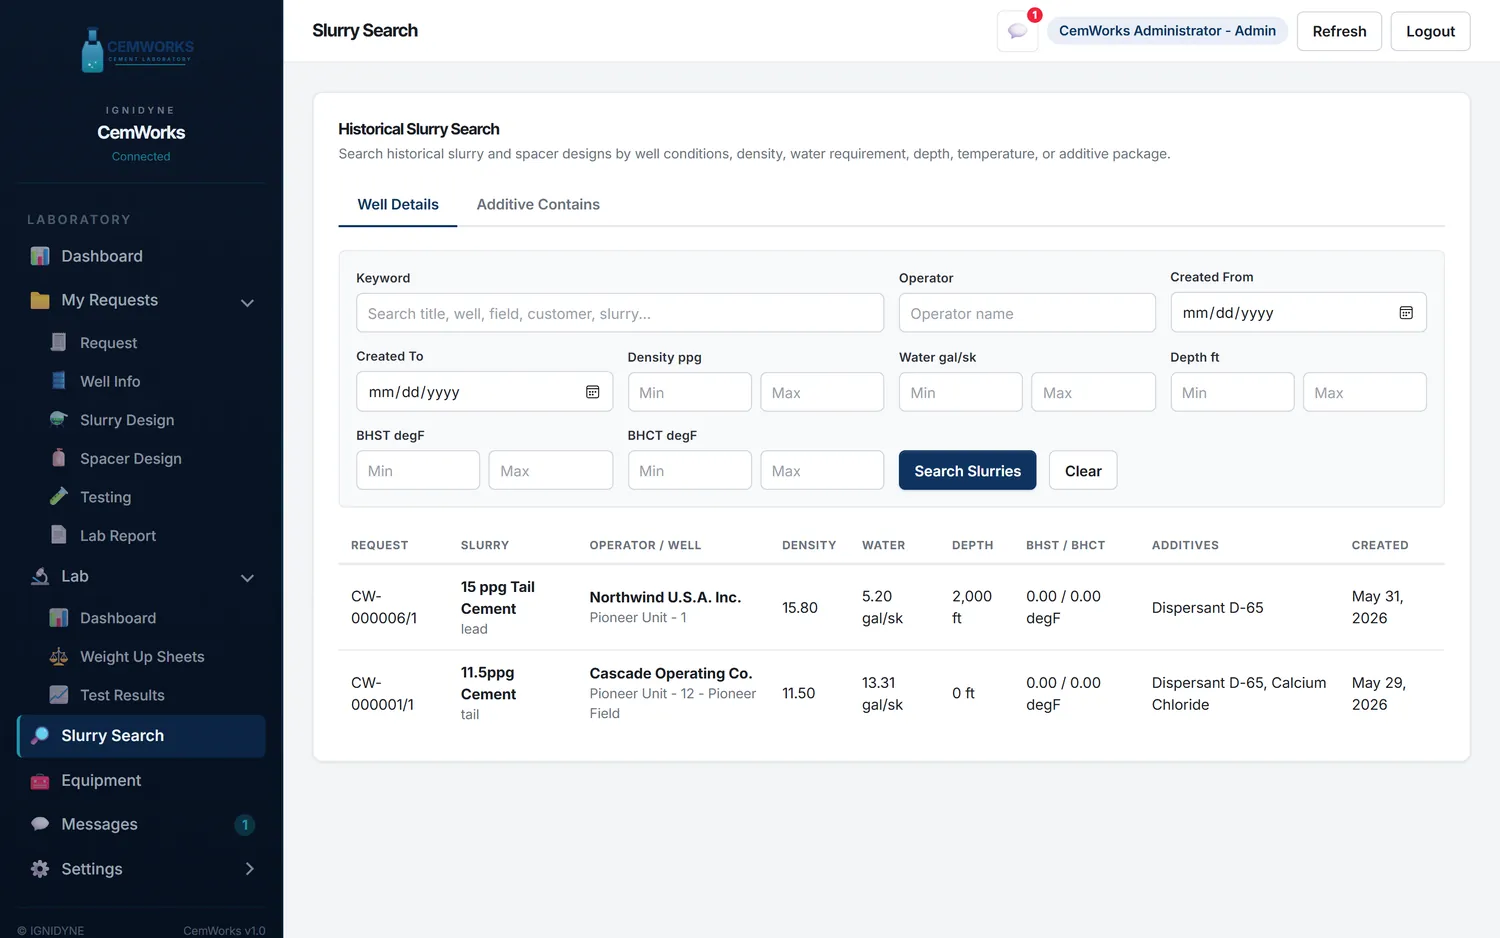Focus the Depth ft Min field
1500x938 pixels.
tap(1232, 392)
